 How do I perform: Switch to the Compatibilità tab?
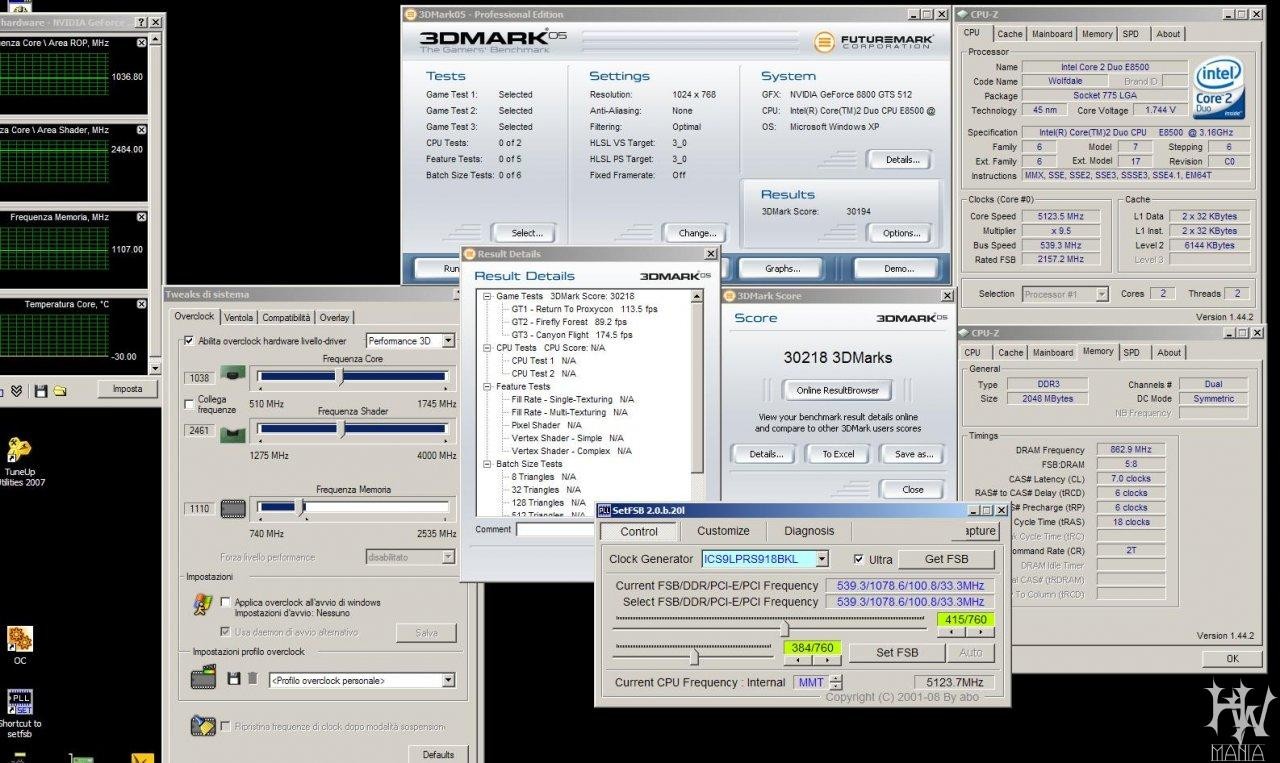[x=286, y=317]
